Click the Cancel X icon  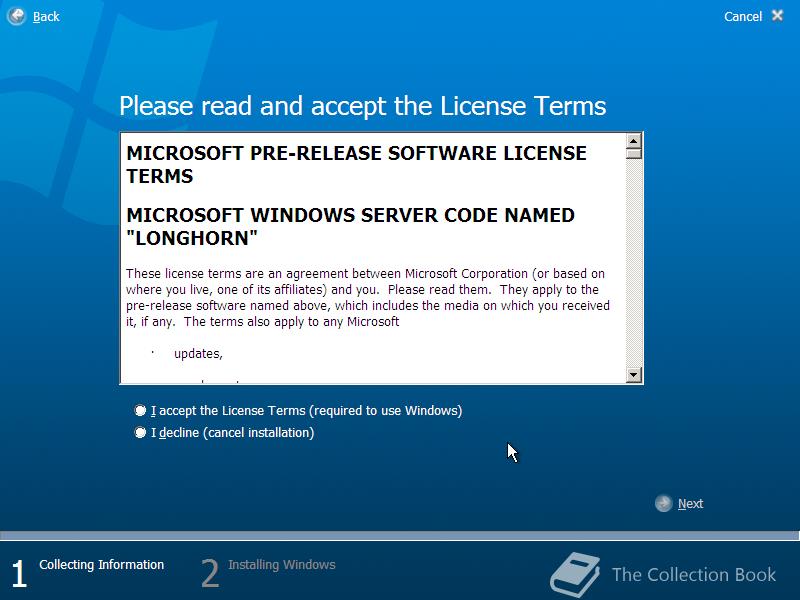tap(778, 16)
